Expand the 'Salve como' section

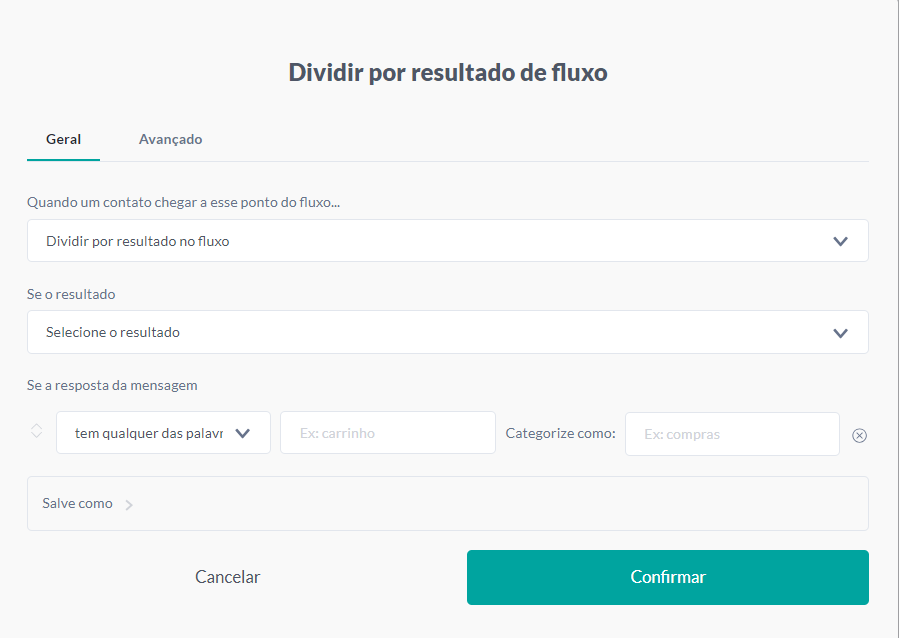(78, 503)
